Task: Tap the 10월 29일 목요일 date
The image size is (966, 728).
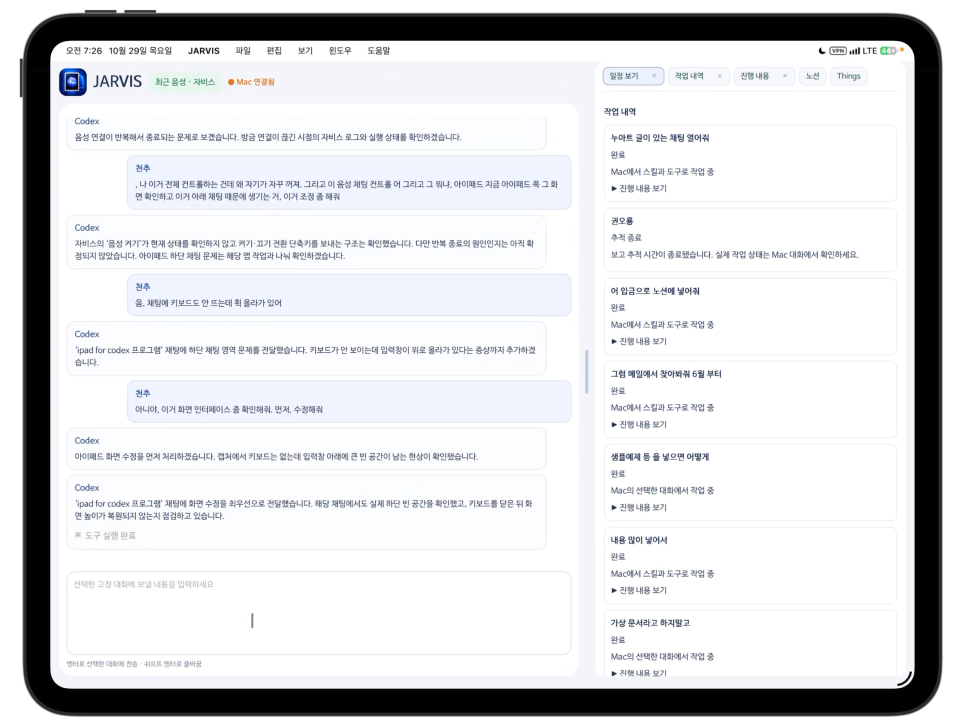Action: point(140,51)
